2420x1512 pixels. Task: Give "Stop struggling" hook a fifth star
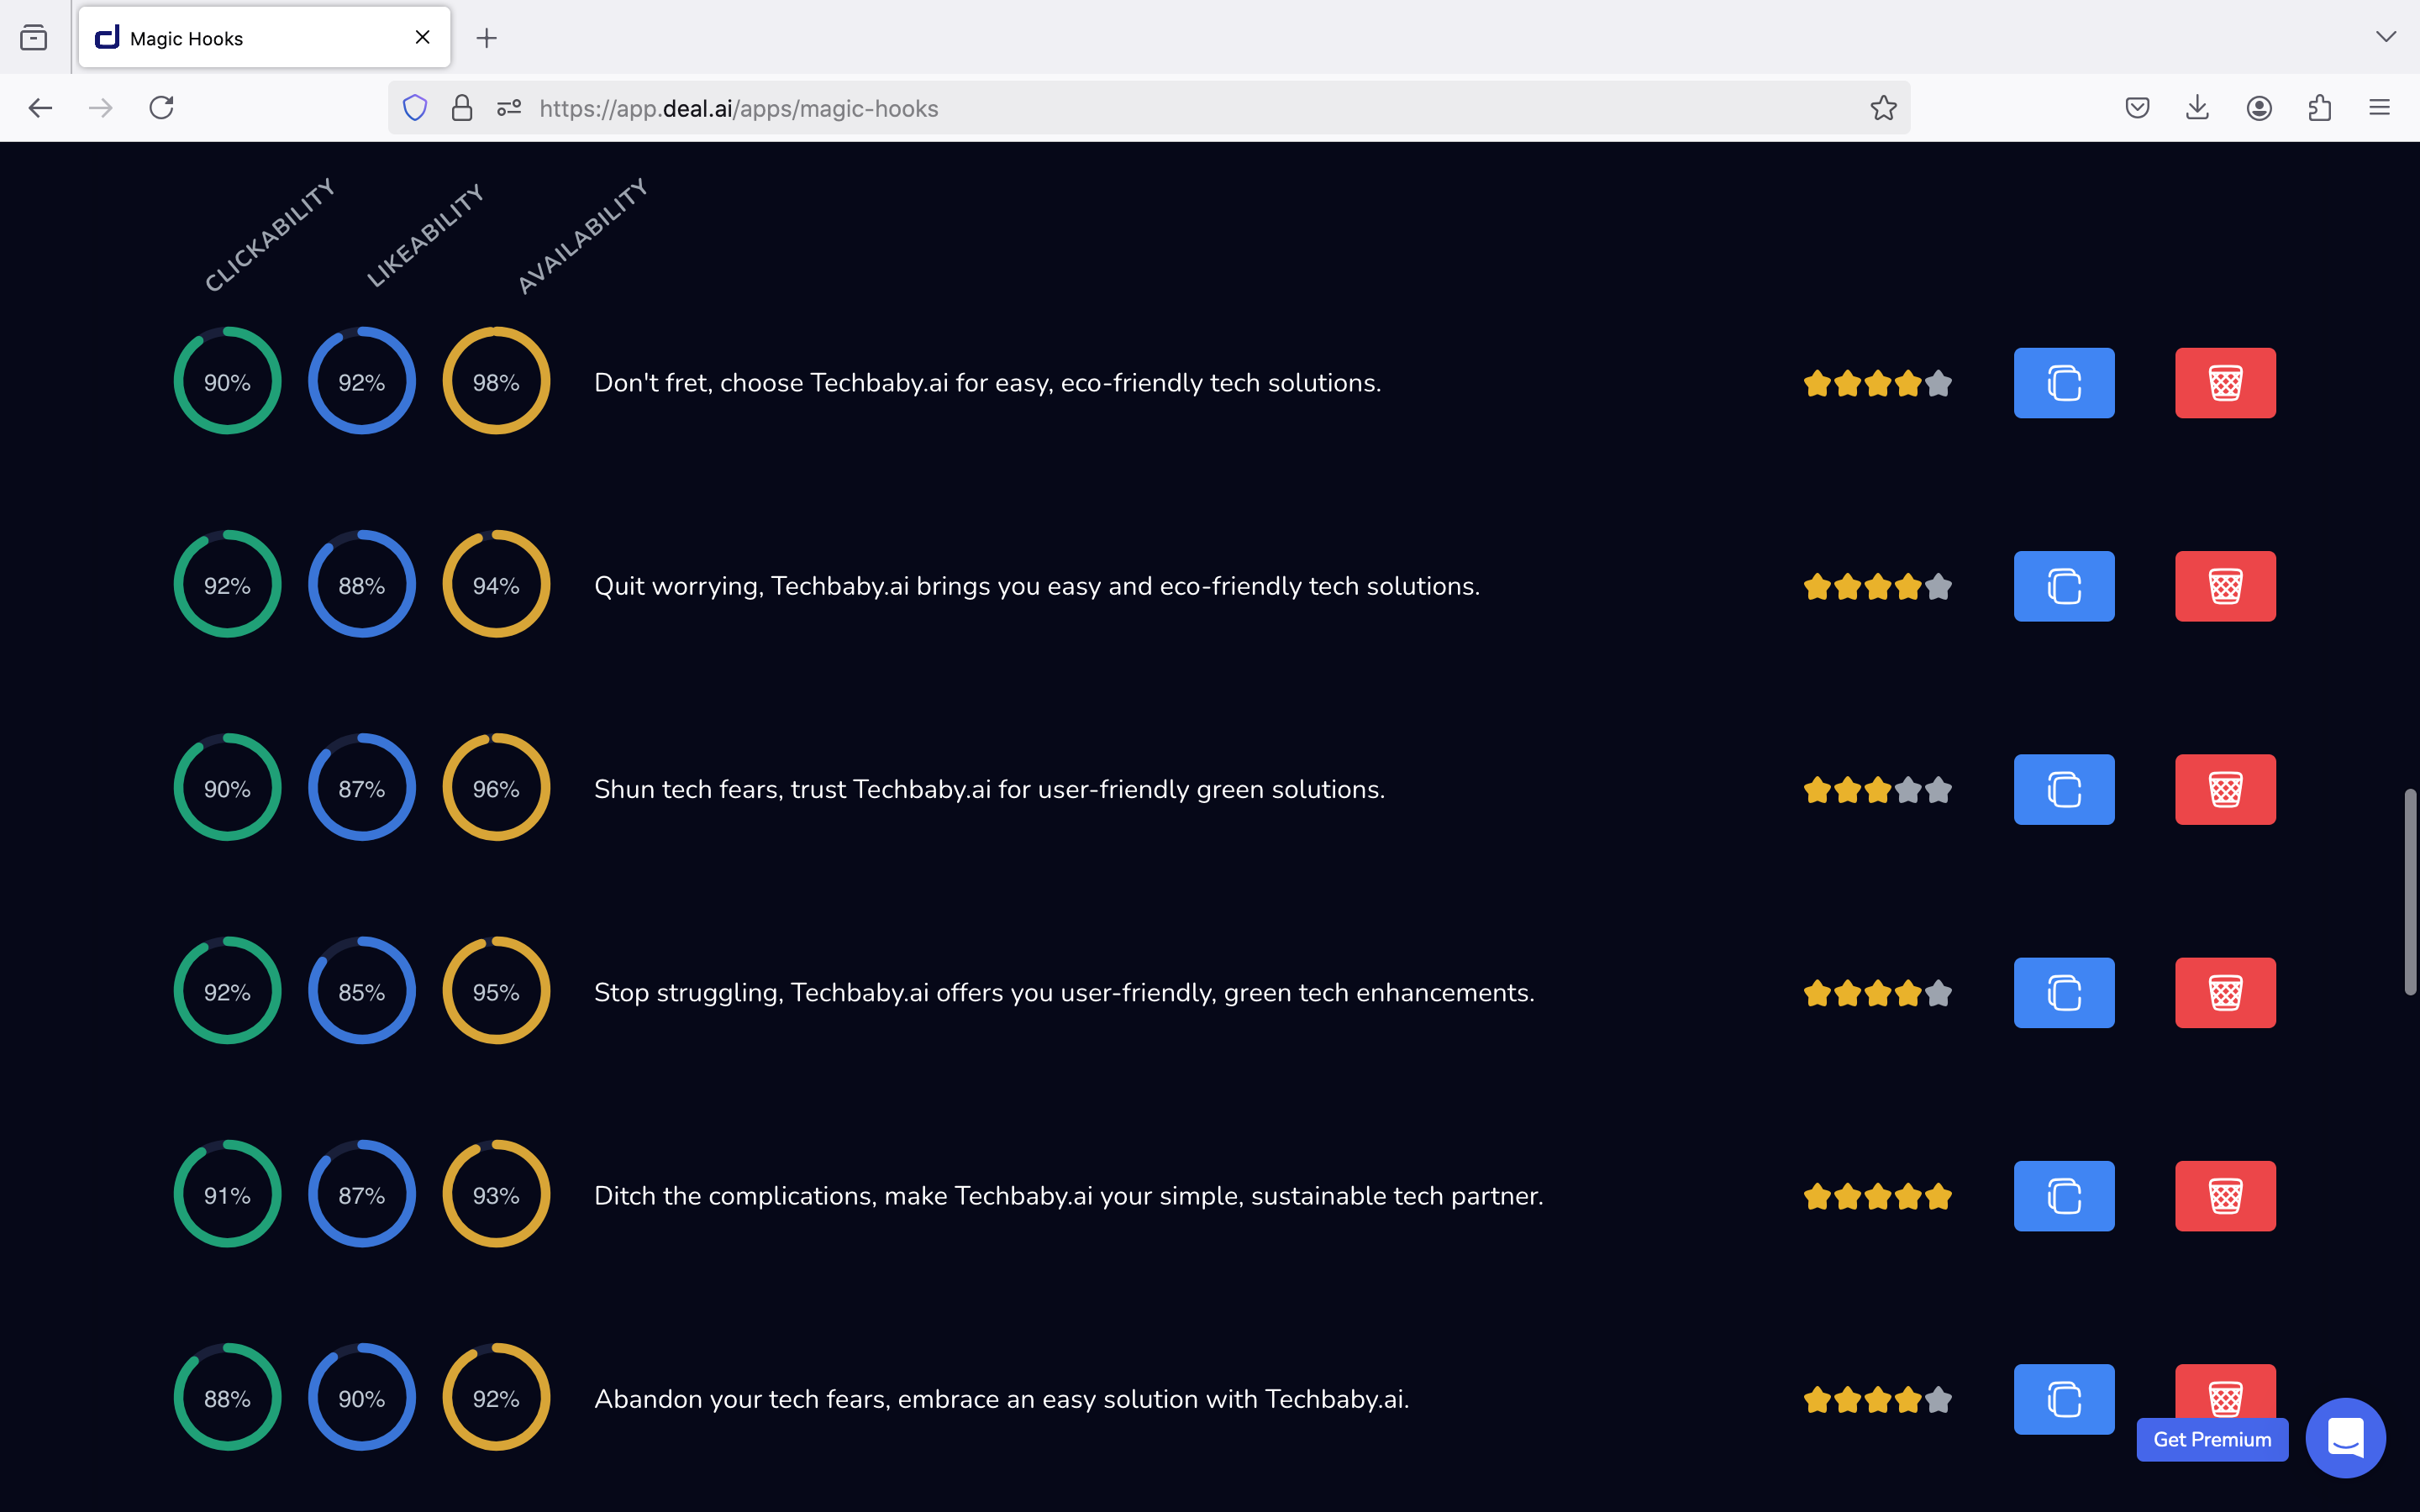click(1938, 993)
